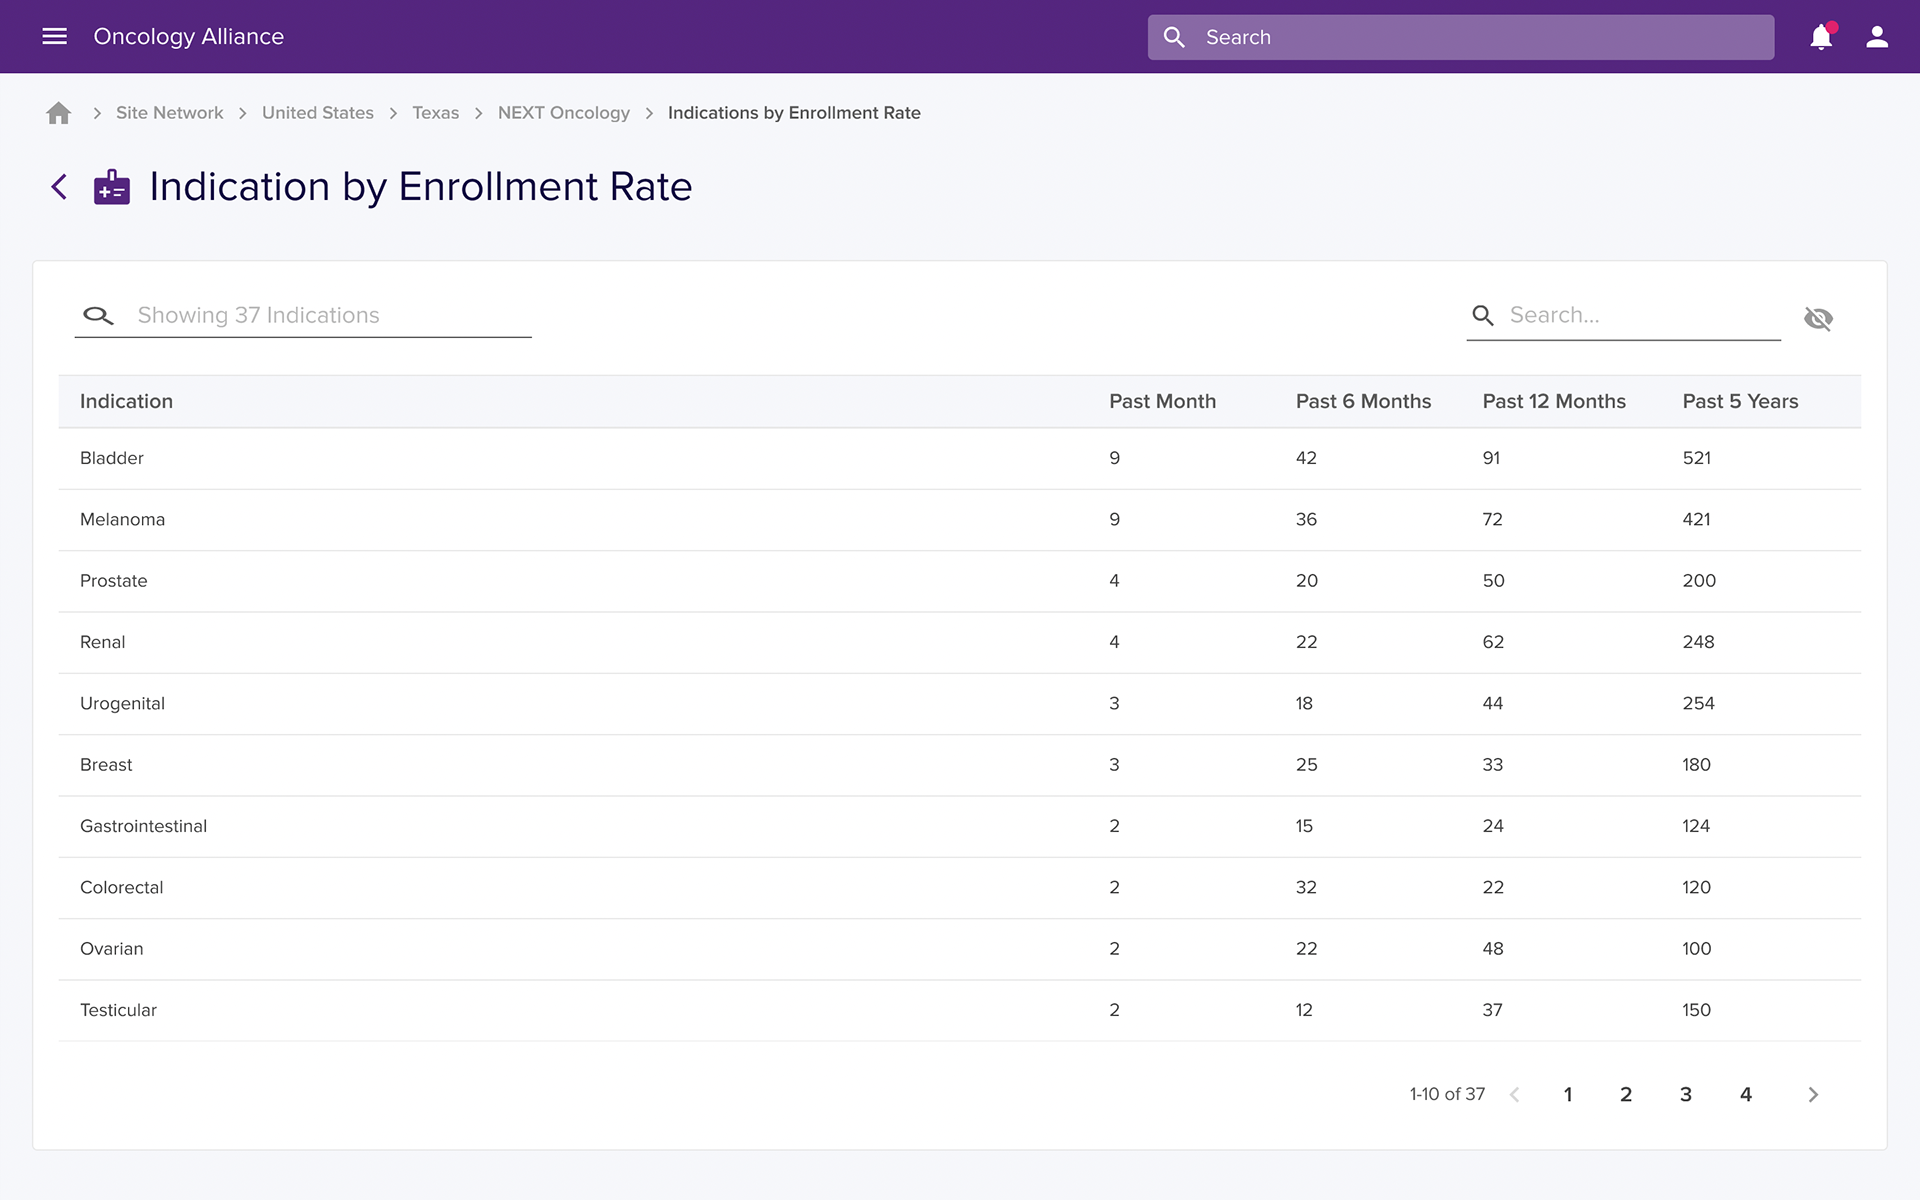
Task: Click Colorectal's Past 6 Months value 32
Action: (1306, 888)
